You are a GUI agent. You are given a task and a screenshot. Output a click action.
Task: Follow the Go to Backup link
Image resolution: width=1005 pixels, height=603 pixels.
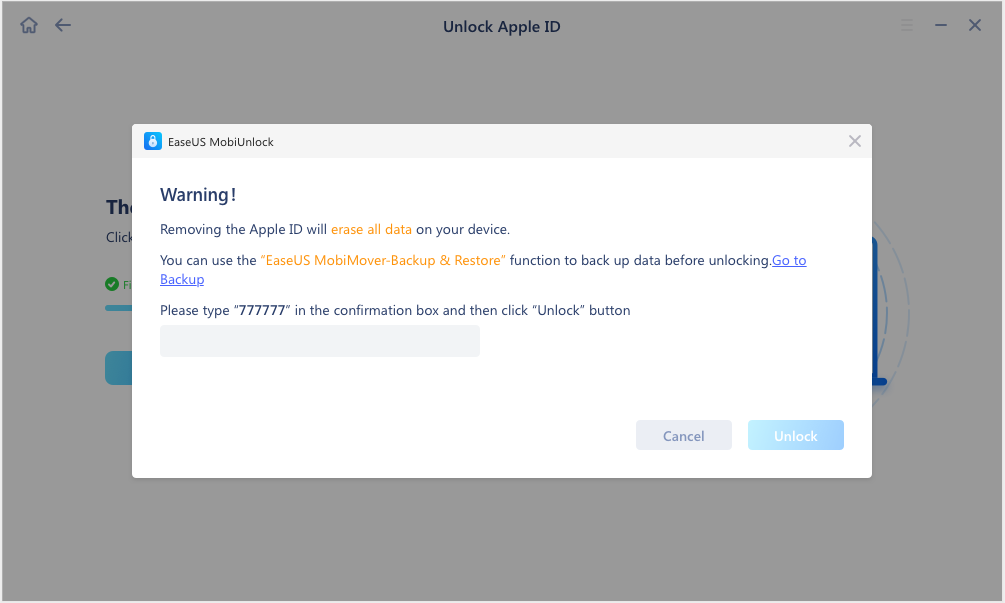(789, 260)
